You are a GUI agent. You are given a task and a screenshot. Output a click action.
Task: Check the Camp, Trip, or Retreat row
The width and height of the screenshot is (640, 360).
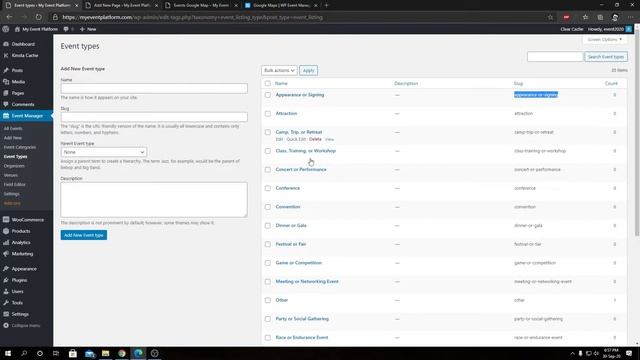click(x=268, y=132)
